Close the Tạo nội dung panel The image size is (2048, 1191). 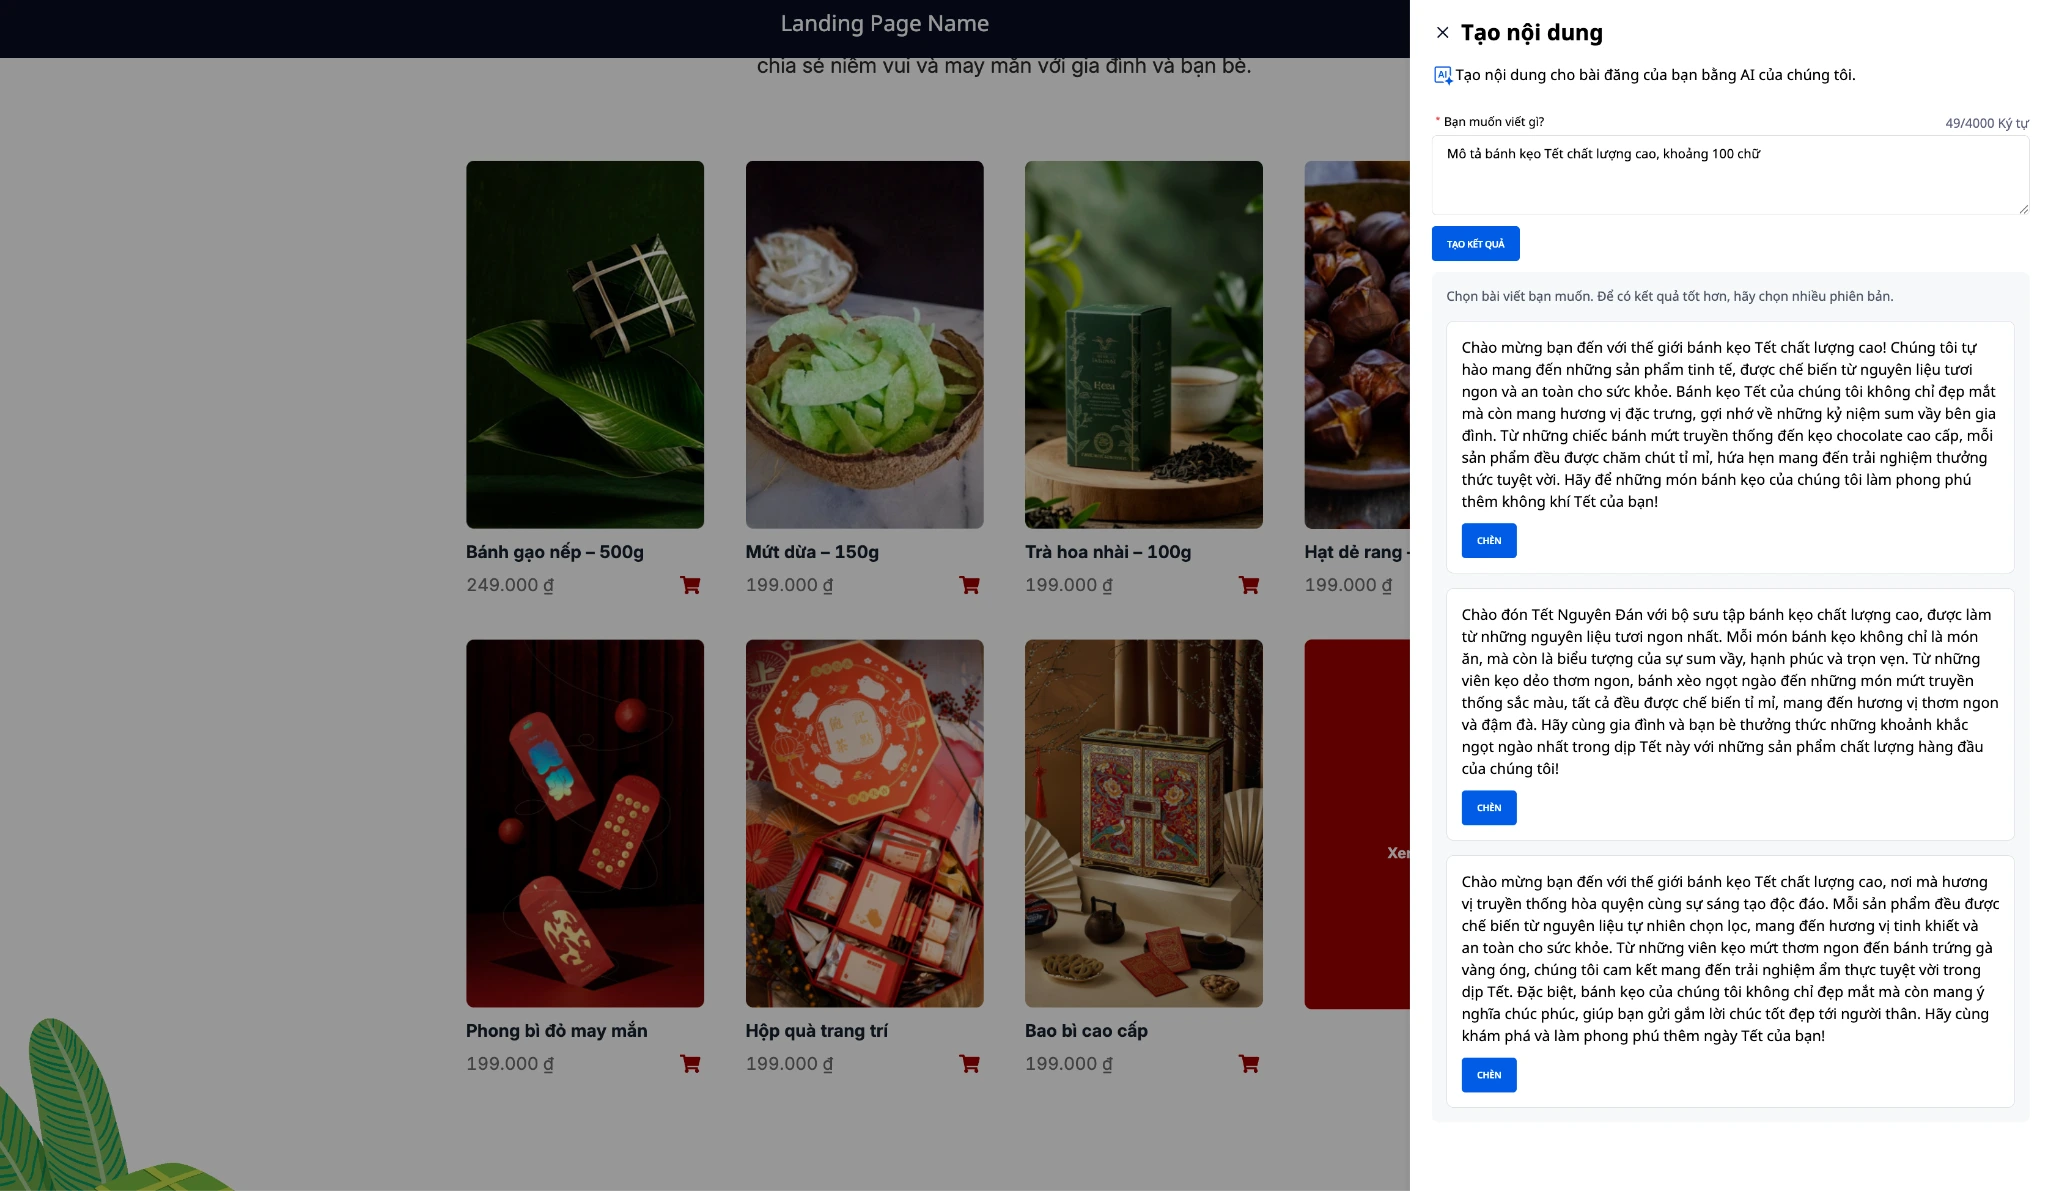pyautogui.click(x=1442, y=33)
